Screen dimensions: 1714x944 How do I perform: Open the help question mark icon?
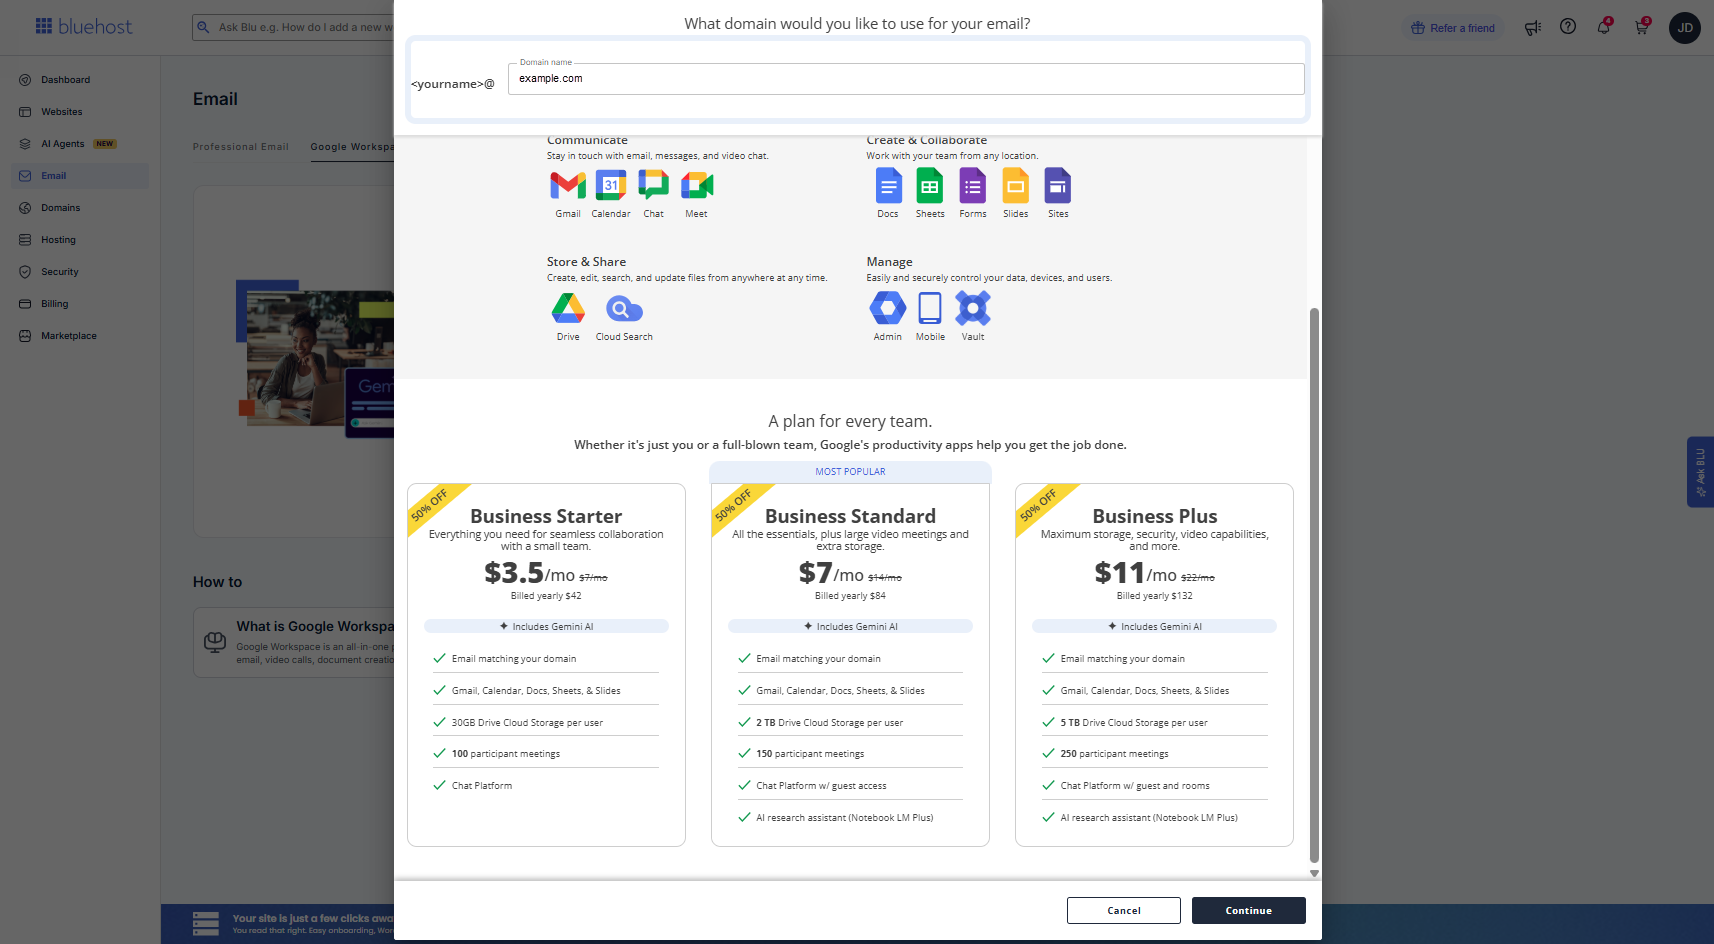[1568, 27]
